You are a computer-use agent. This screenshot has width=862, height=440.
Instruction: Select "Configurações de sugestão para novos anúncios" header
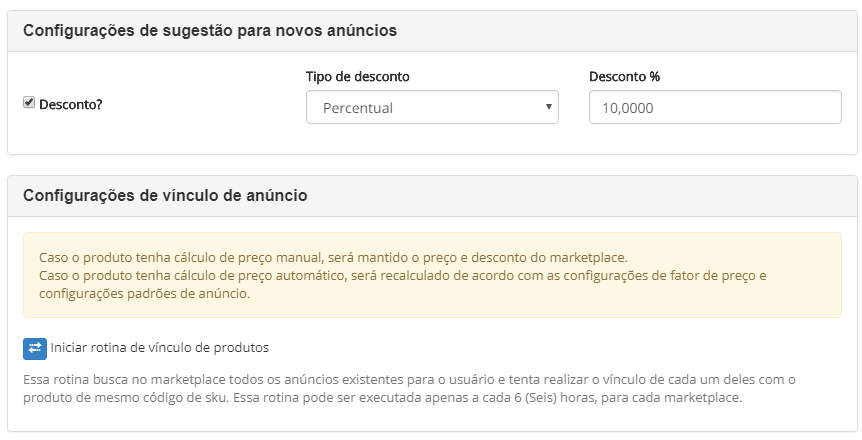click(210, 30)
